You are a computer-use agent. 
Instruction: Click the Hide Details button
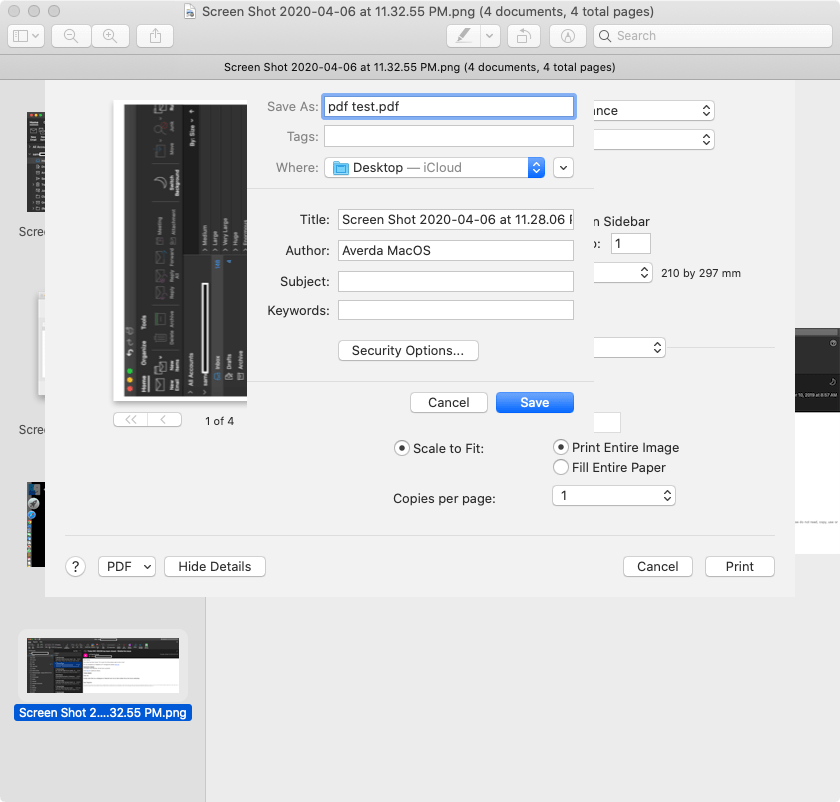point(214,566)
